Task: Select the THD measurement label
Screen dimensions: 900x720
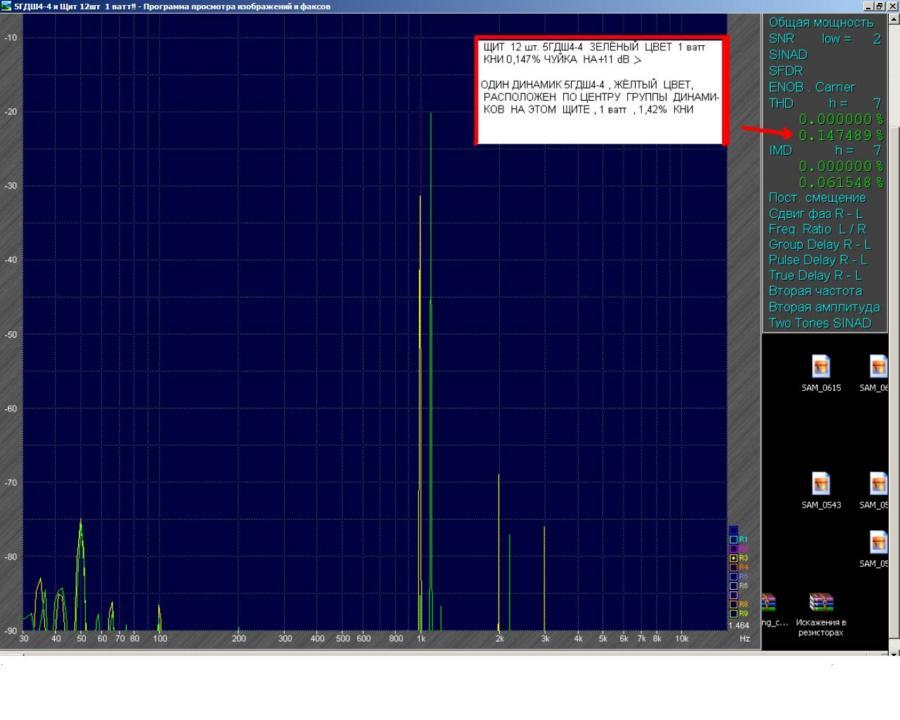Action: [781, 103]
